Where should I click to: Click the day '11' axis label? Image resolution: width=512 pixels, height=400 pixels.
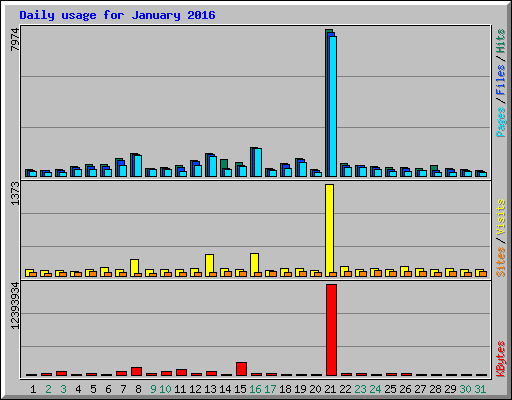point(180,389)
